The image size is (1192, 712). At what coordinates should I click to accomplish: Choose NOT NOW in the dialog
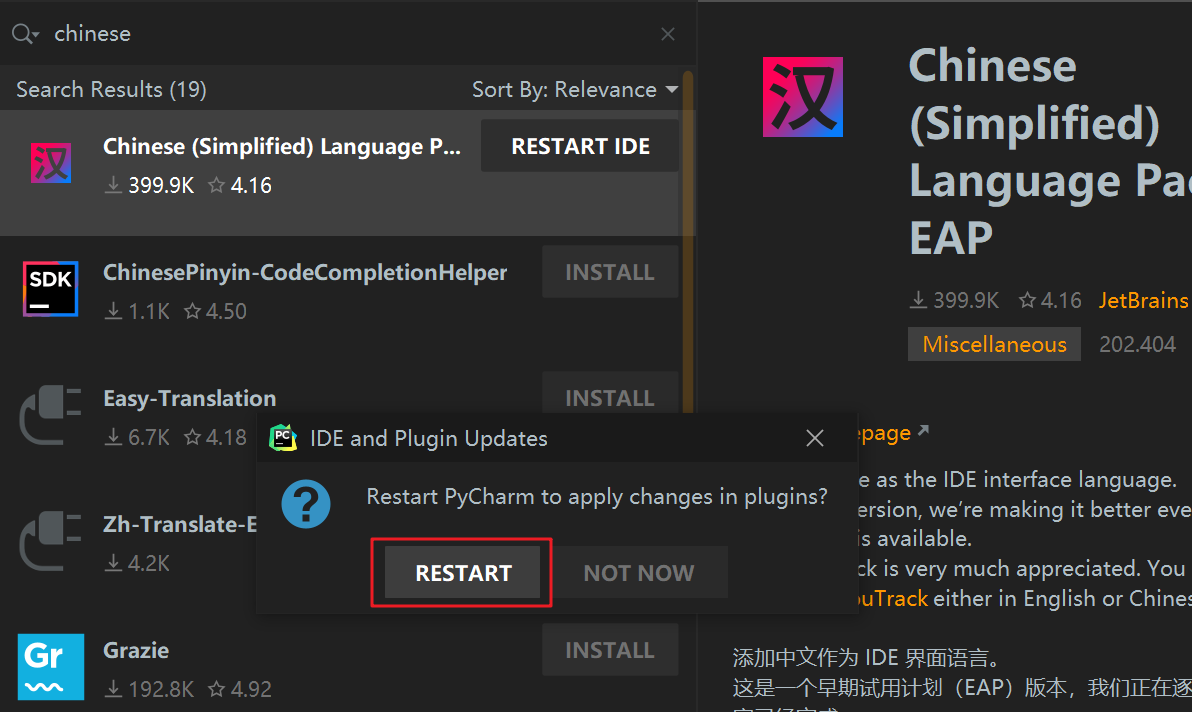639,573
